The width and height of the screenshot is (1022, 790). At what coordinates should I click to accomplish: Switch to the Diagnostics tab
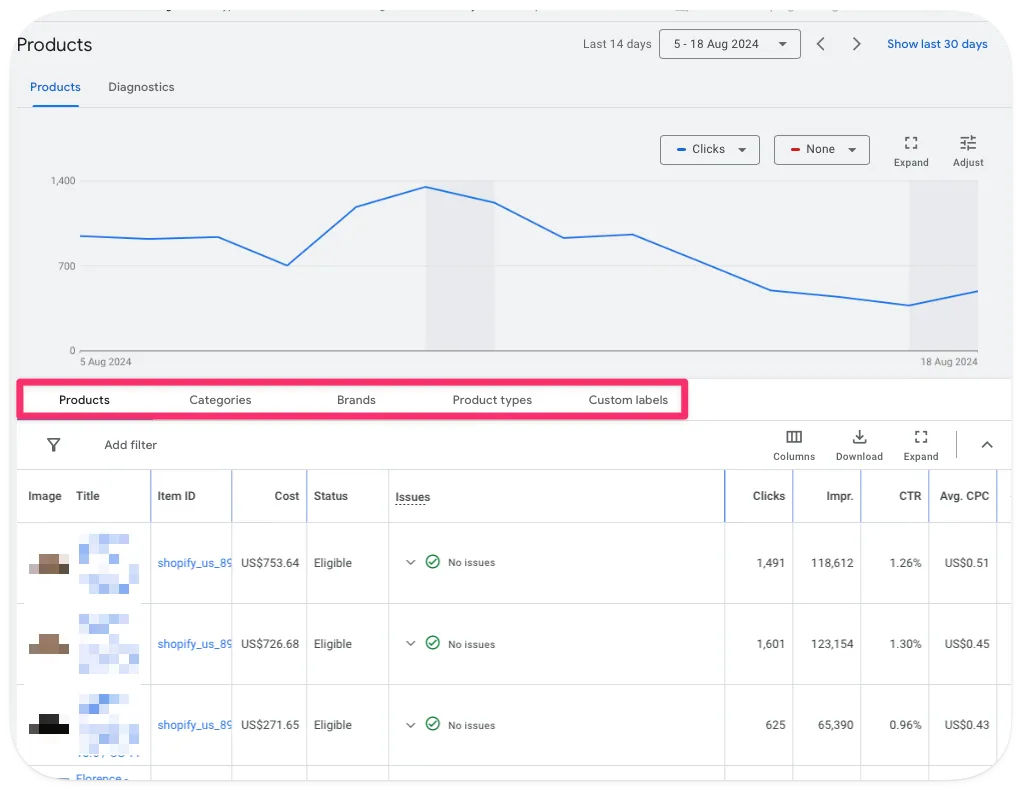141,87
